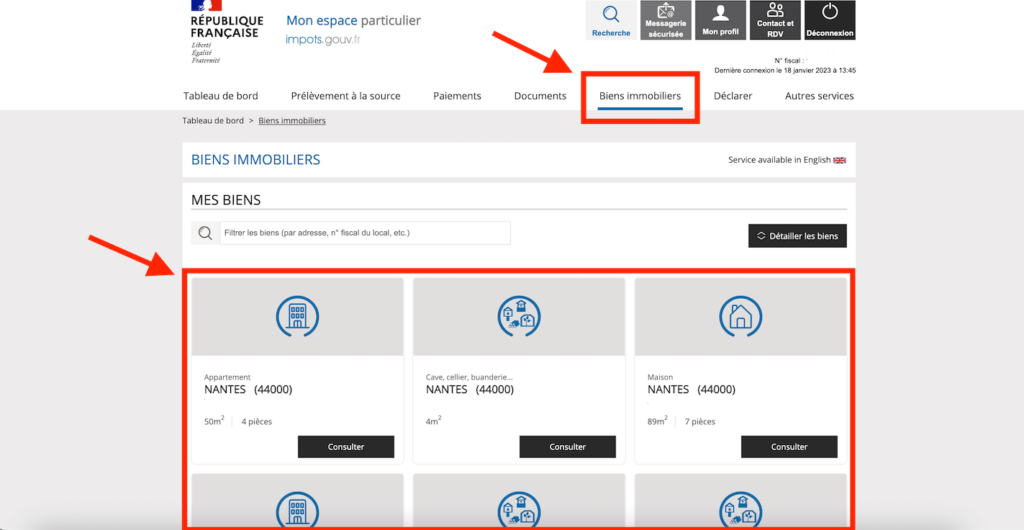Open Messagerie sécurisée

[x=665, y=20]
